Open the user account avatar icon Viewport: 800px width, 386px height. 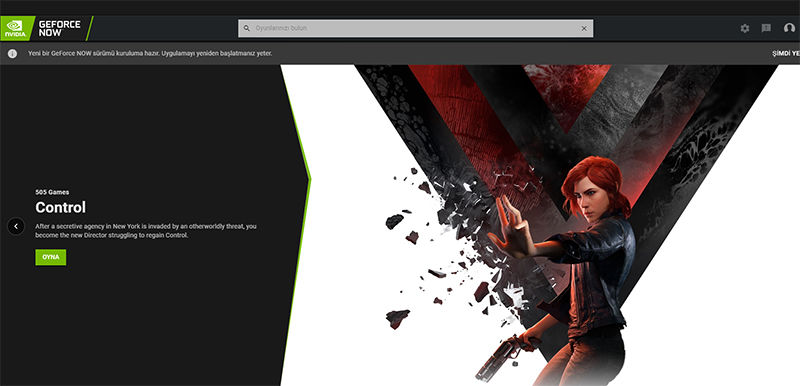(x=789, y=29)
